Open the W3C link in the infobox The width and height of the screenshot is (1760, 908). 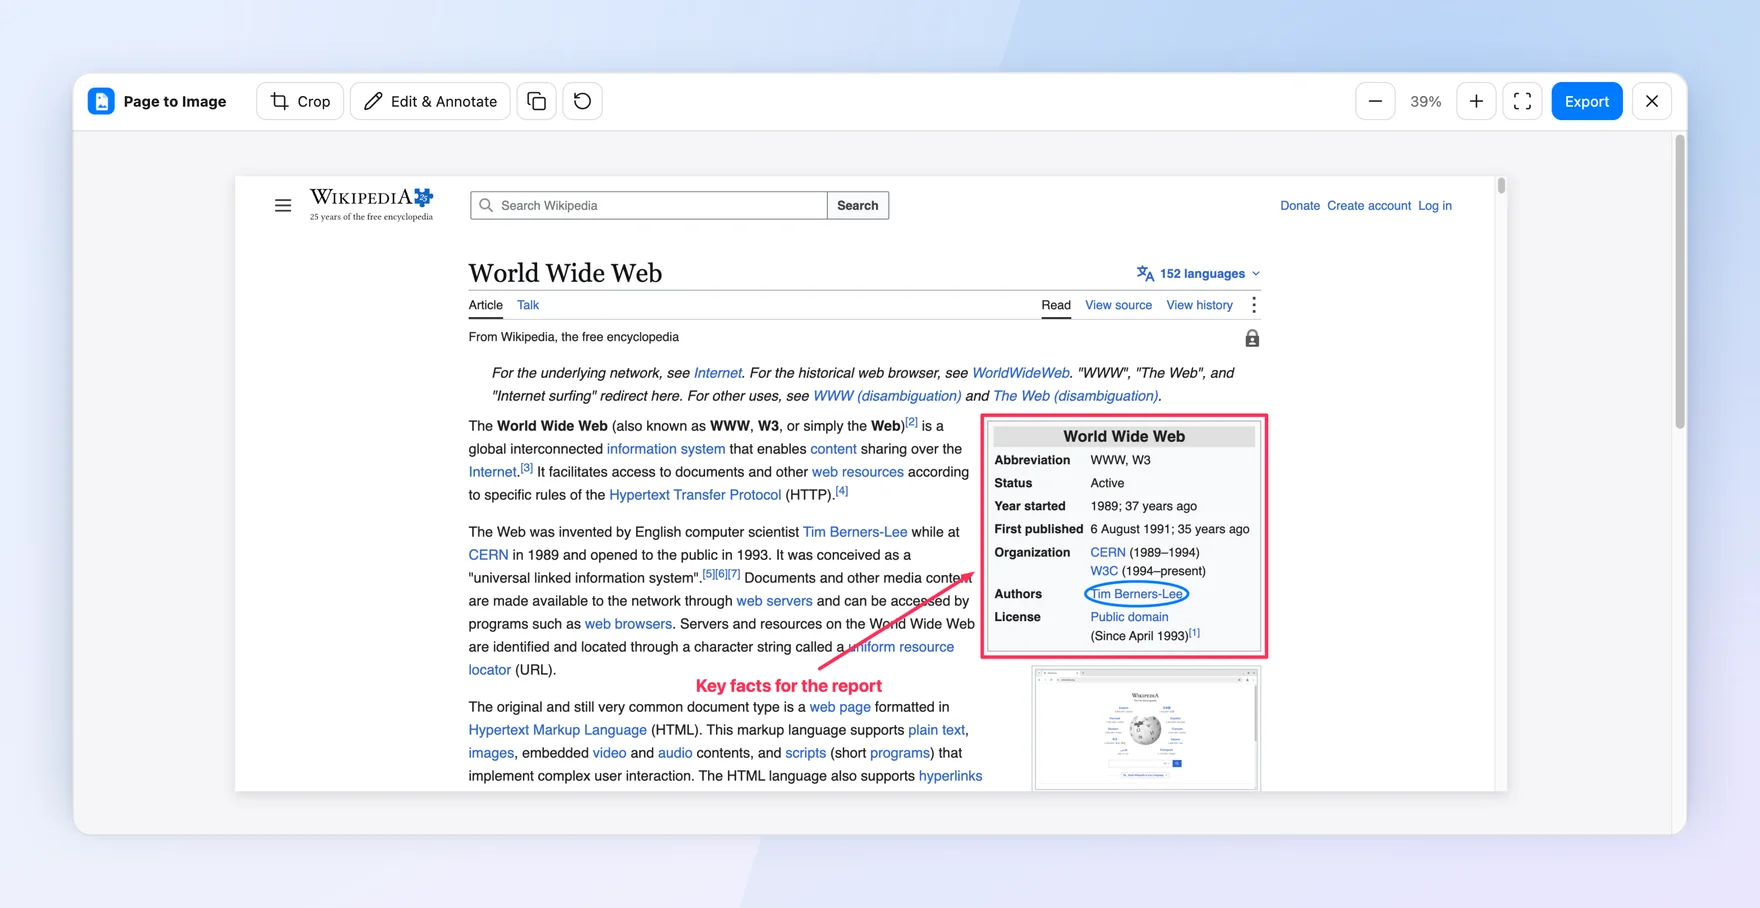1104,571
